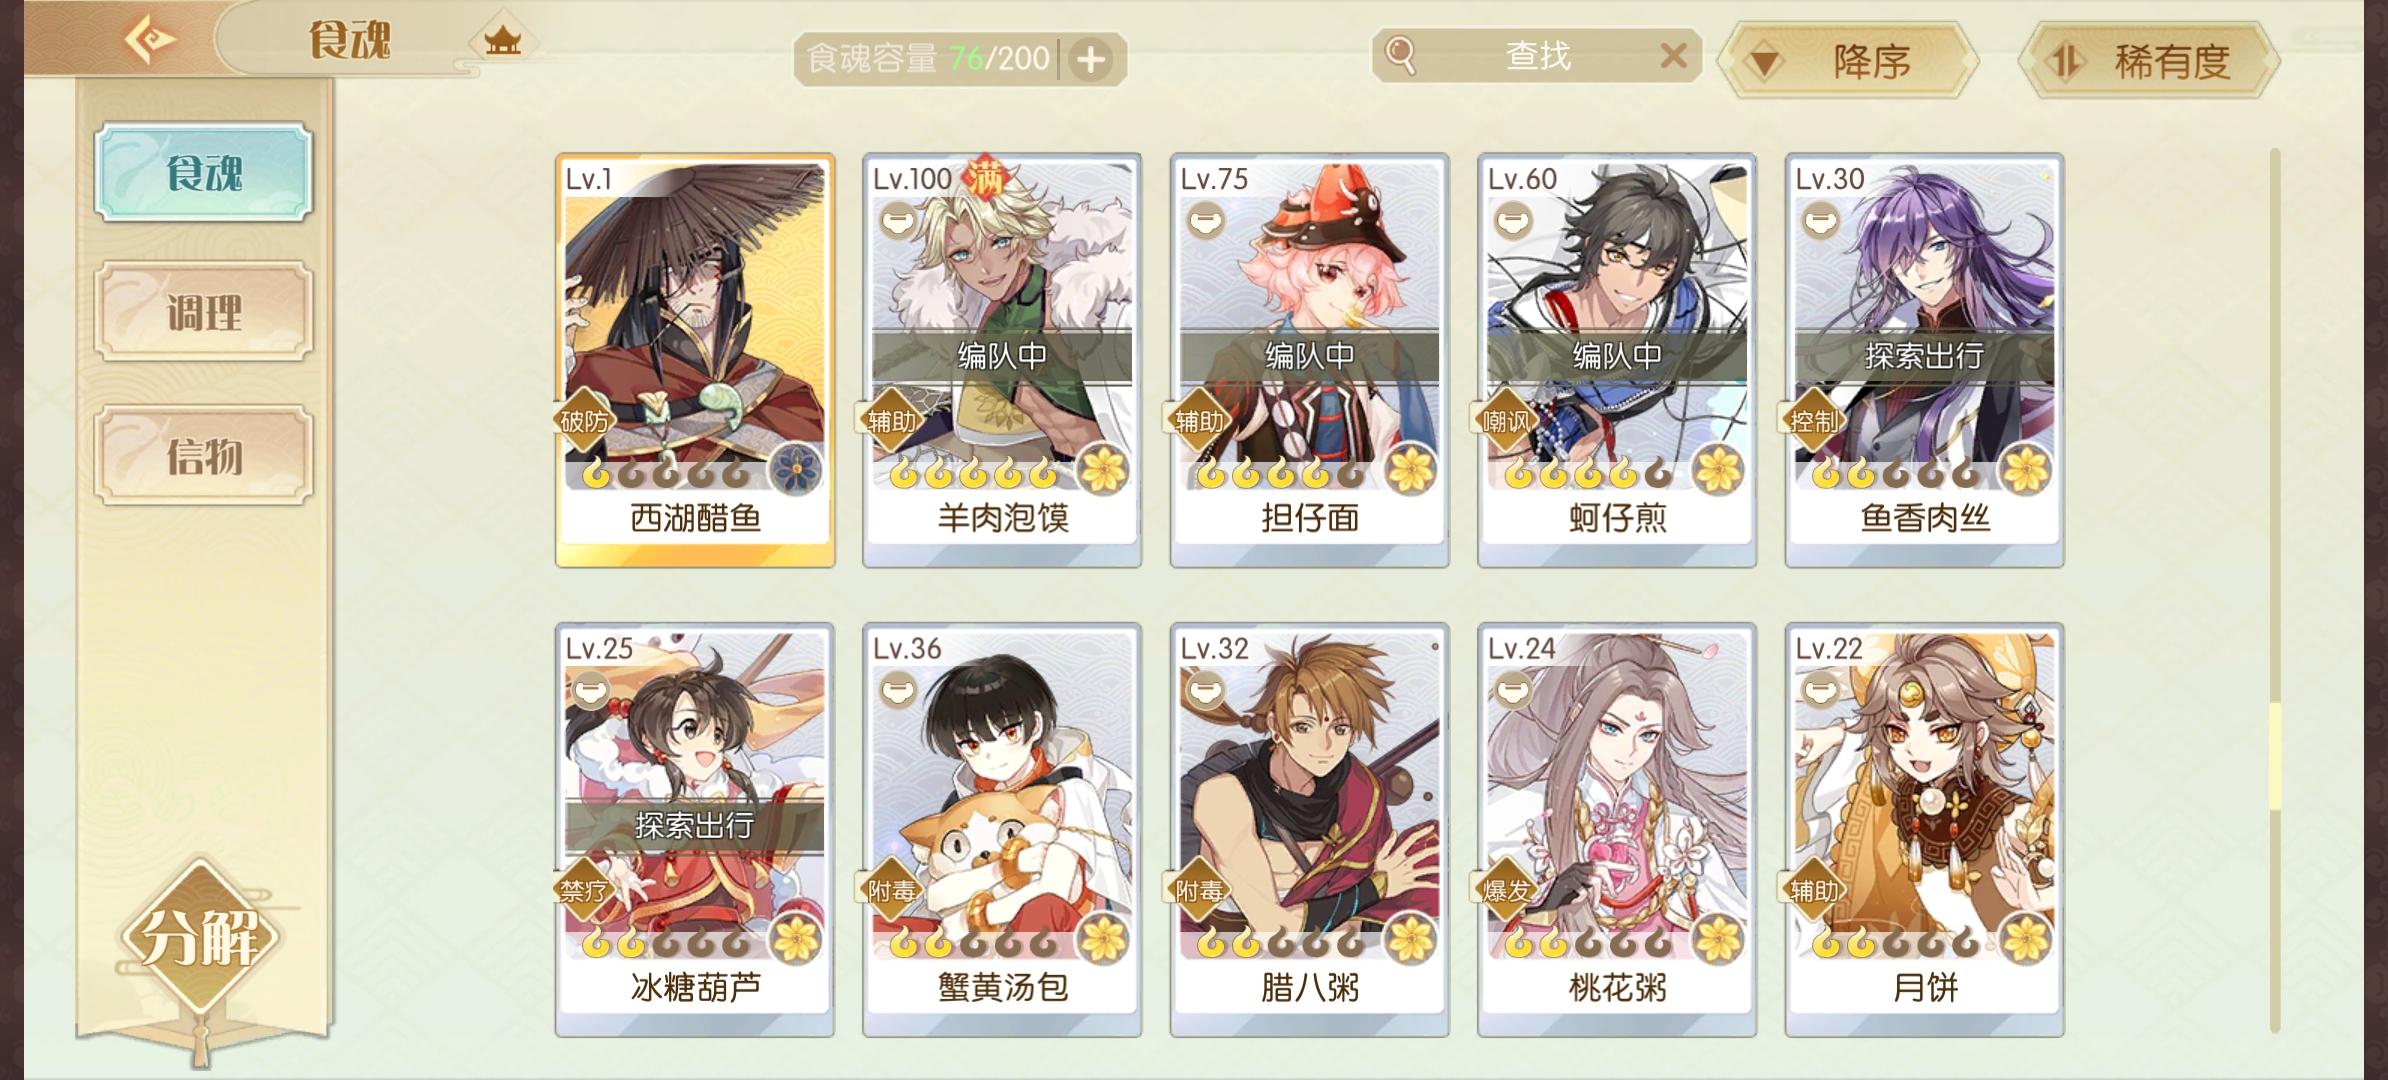Image resolution: width=2388 pixels, height=1080 pixels.
Task: Tap the 破防 role badge on 西湖醋鱼
Action: click(584, 421)
